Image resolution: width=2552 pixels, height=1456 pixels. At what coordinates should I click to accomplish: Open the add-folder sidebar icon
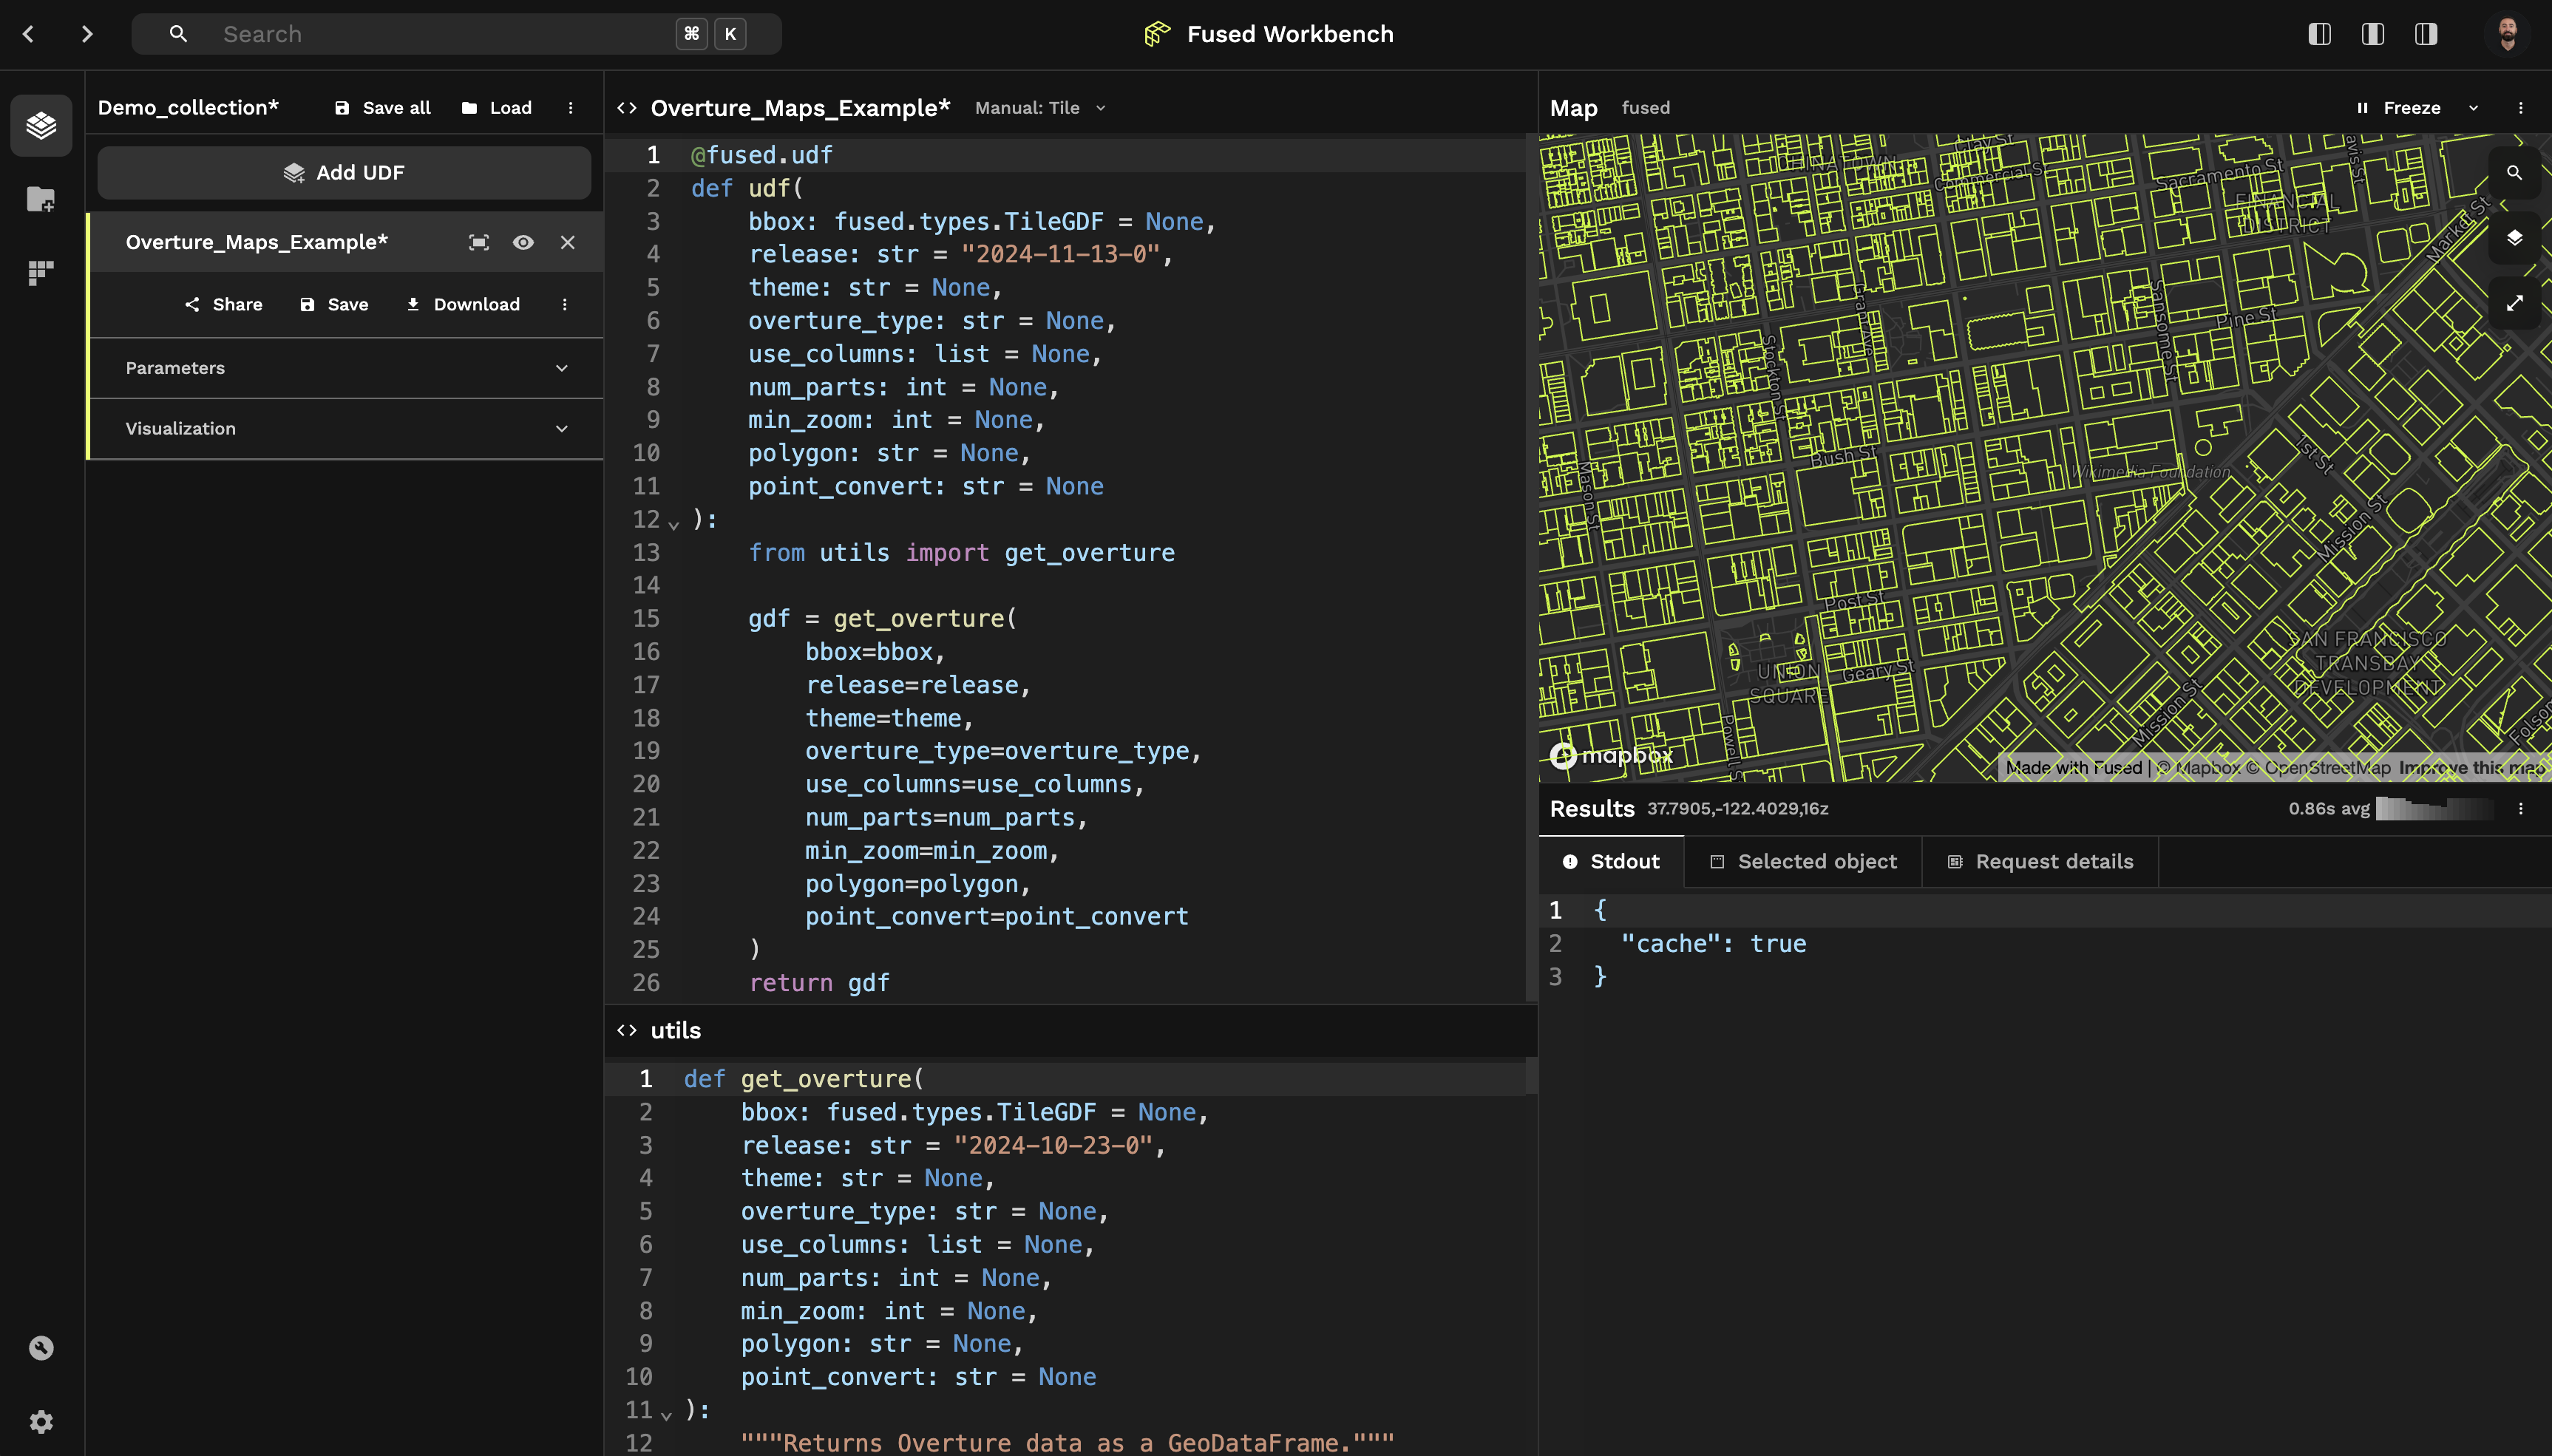(x=41, y=199)
